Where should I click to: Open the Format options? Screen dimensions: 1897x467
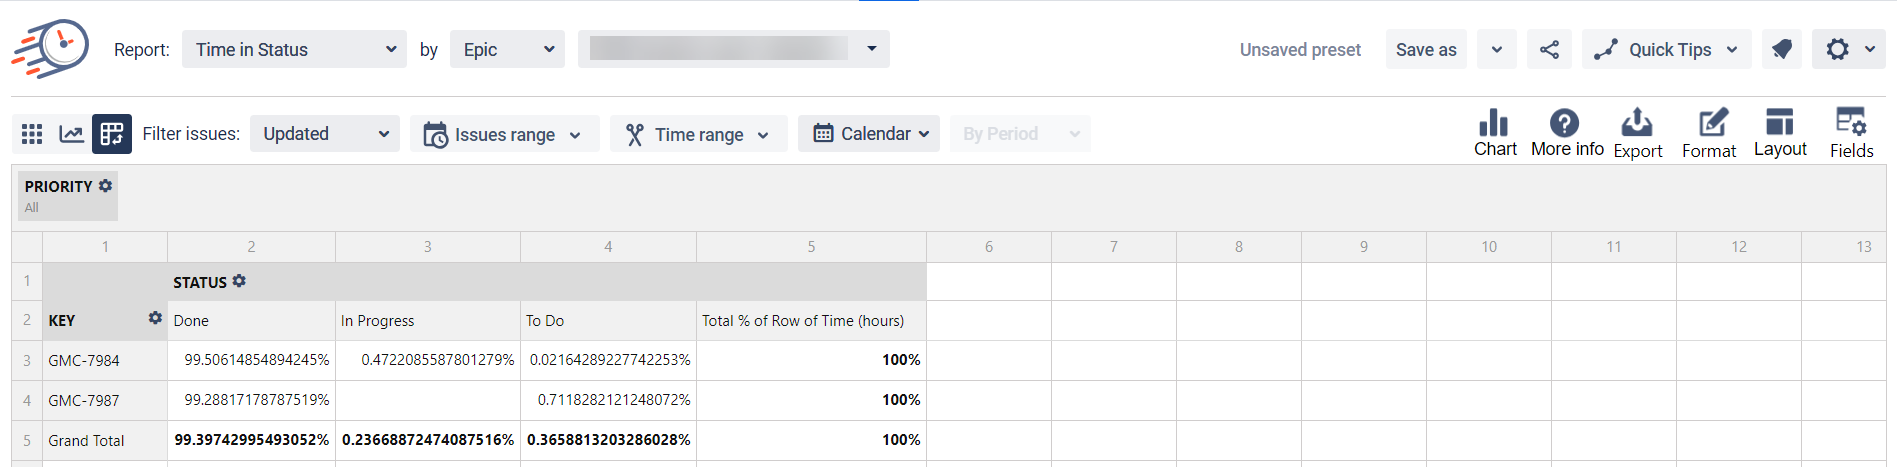point(1709,132)
